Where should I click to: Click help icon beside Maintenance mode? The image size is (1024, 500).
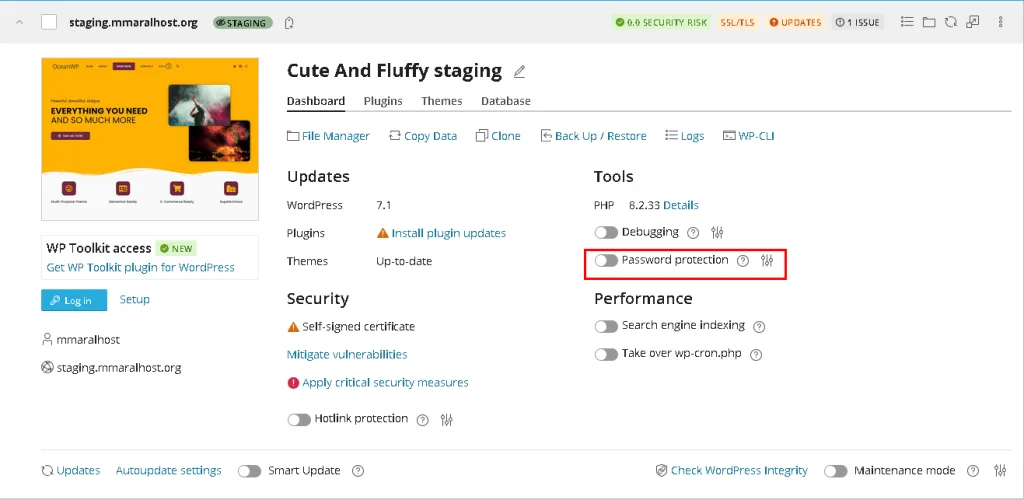point(973,471)
